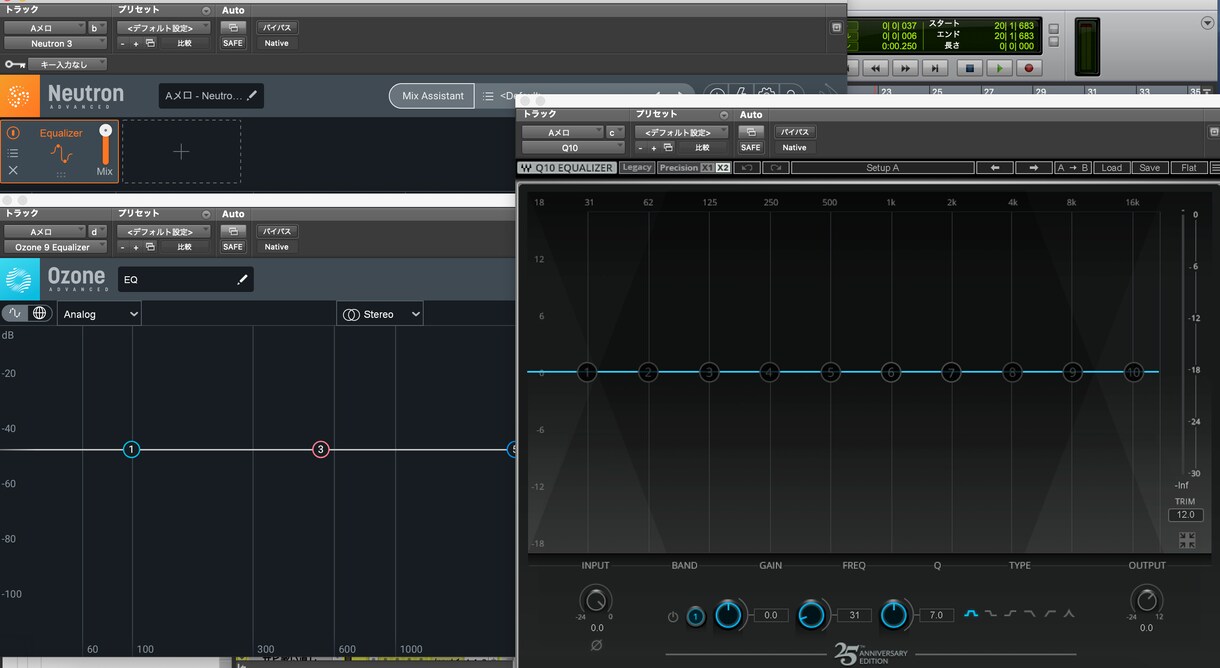Click the Pro Tools Record transport button
This screenshot has width=1220, height=668.
(1030, 68)
